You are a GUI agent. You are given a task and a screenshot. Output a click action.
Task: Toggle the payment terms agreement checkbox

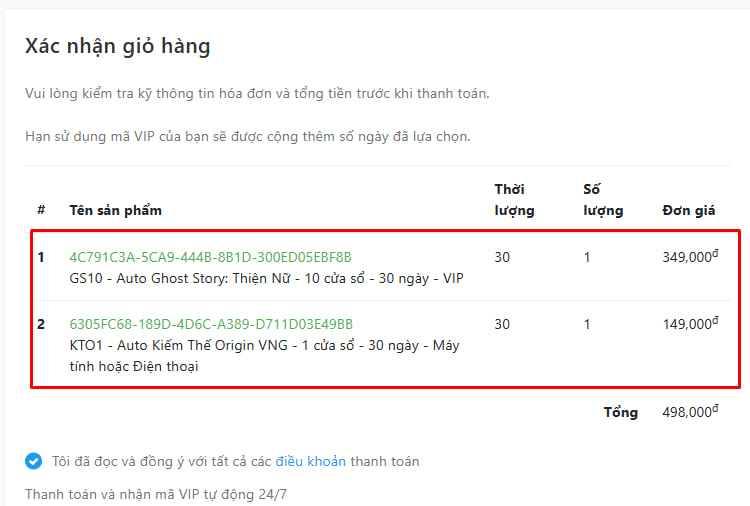pyautogui.click(x=33, y=461)
